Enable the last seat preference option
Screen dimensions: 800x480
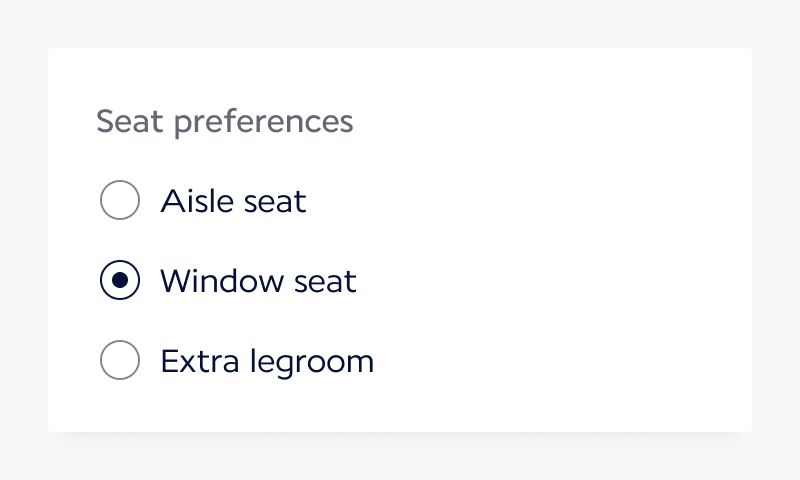click(x=120, y=360)
